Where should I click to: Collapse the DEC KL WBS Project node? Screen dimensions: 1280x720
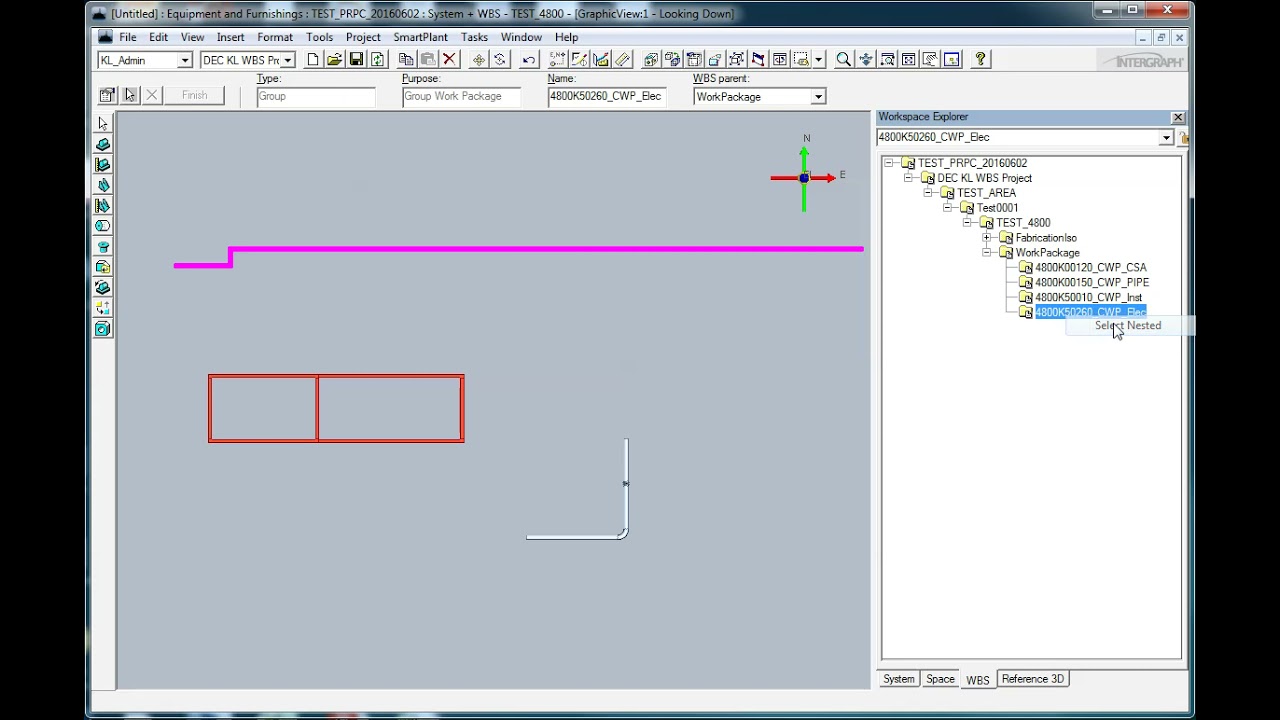(908, 178)
